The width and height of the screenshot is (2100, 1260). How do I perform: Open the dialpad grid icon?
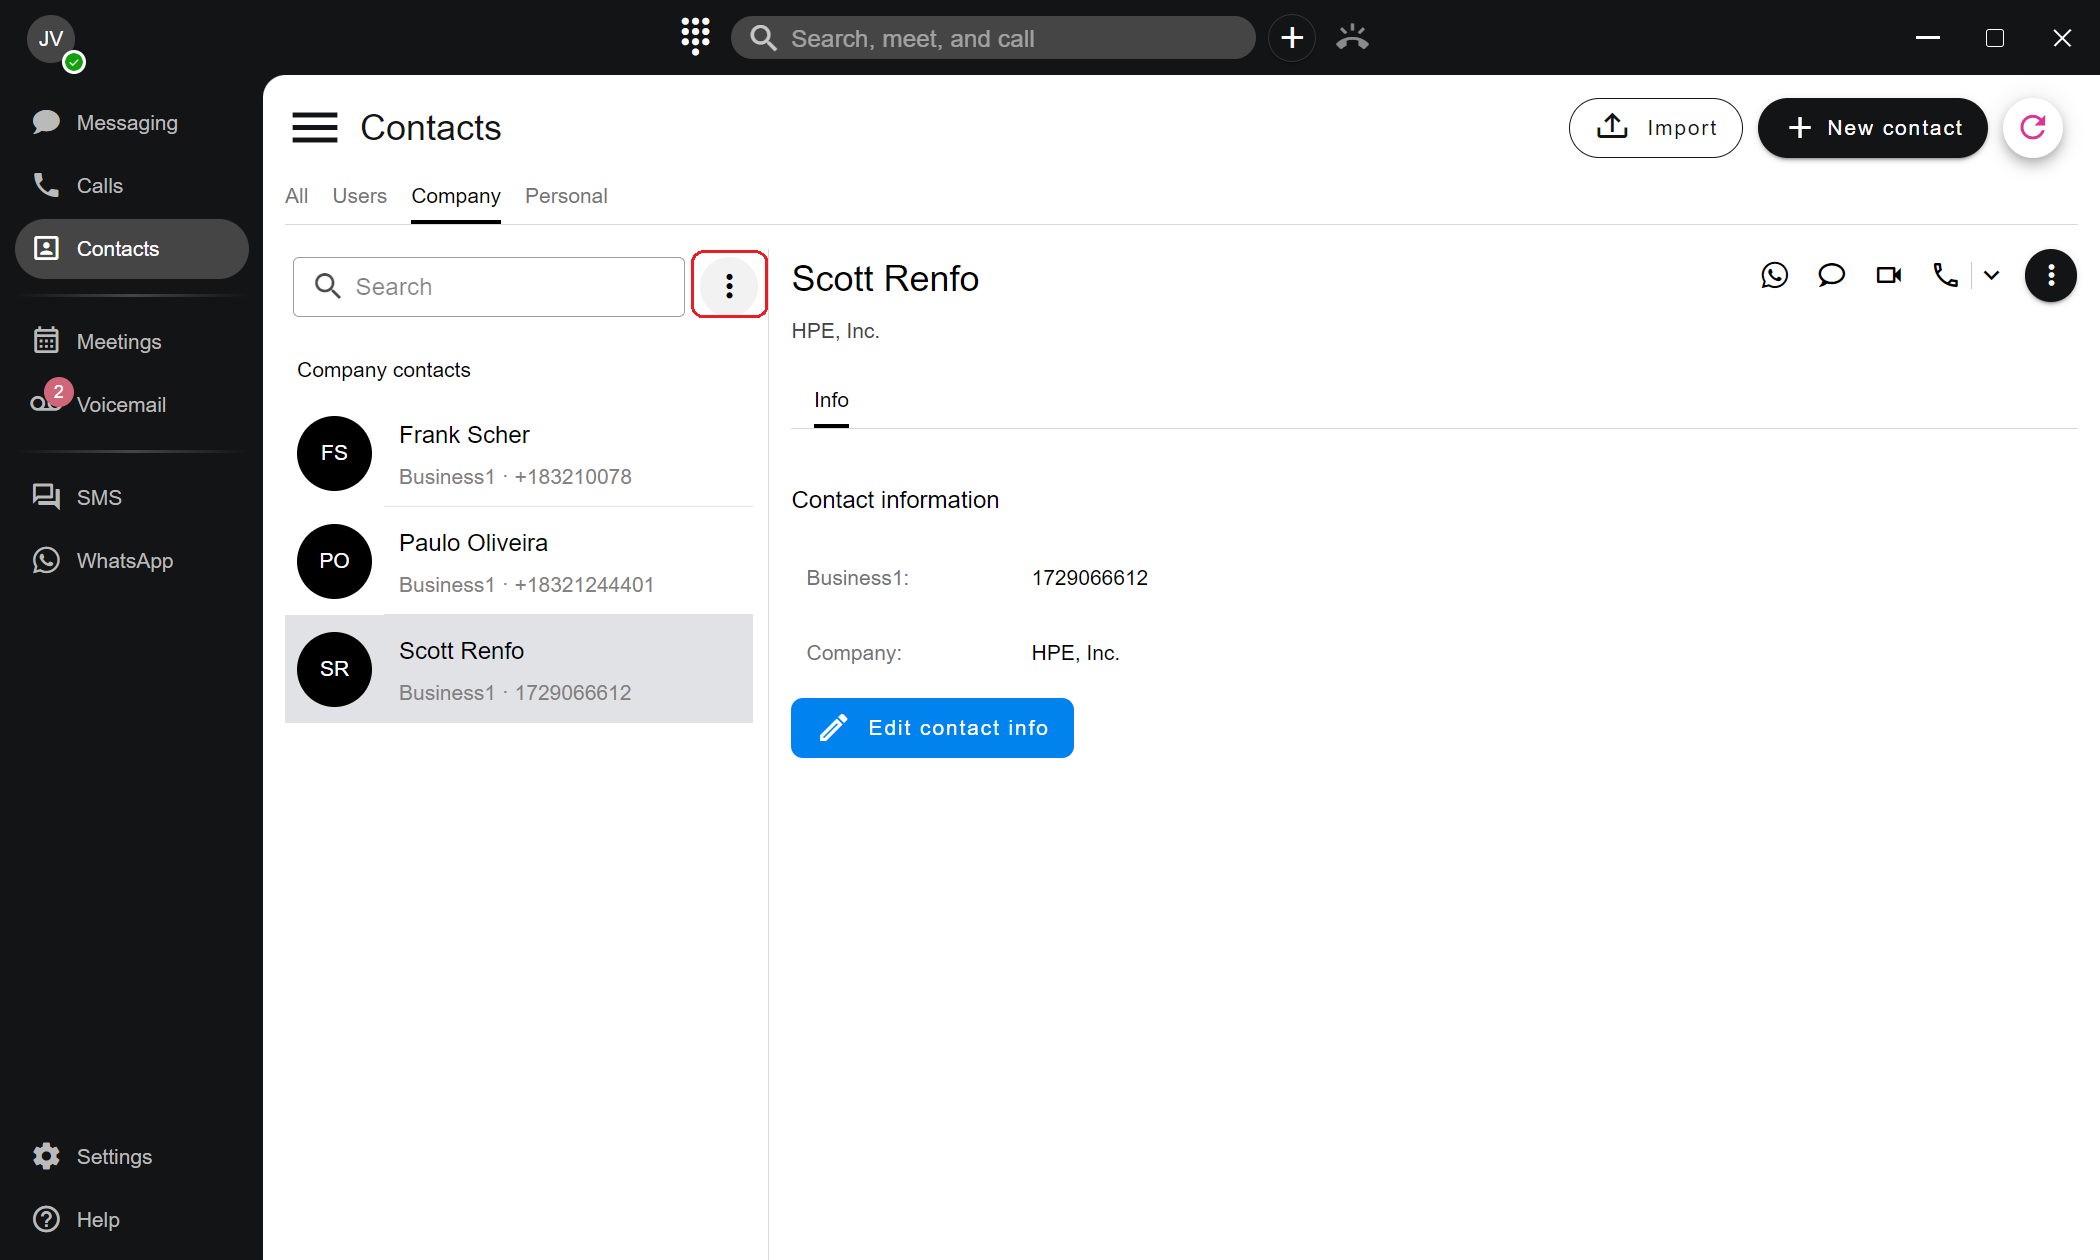pyautogui.click(x=695, y=37)
